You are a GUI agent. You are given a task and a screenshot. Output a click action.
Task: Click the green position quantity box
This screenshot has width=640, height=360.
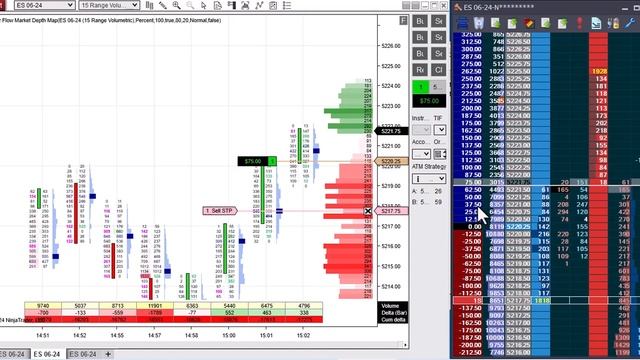point(420,87)
